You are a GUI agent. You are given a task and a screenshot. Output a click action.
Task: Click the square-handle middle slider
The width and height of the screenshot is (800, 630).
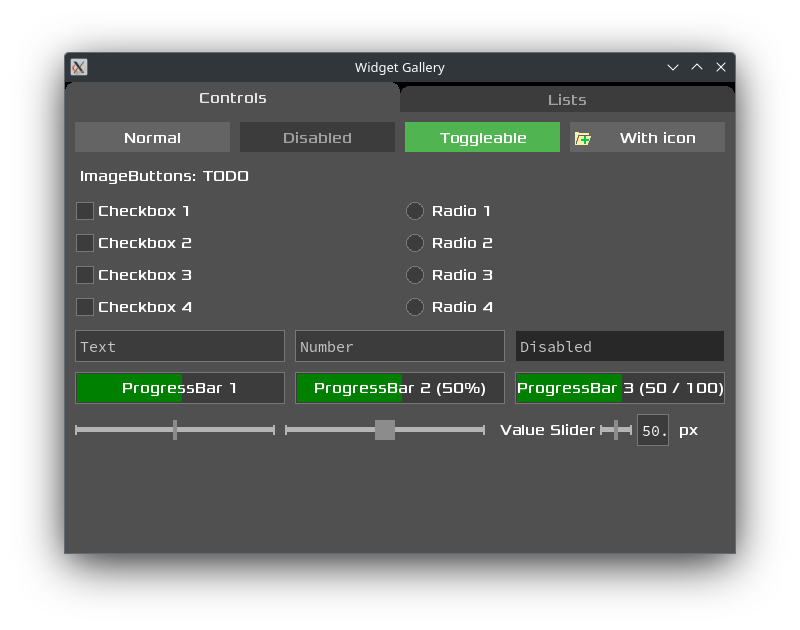(385, 430)
